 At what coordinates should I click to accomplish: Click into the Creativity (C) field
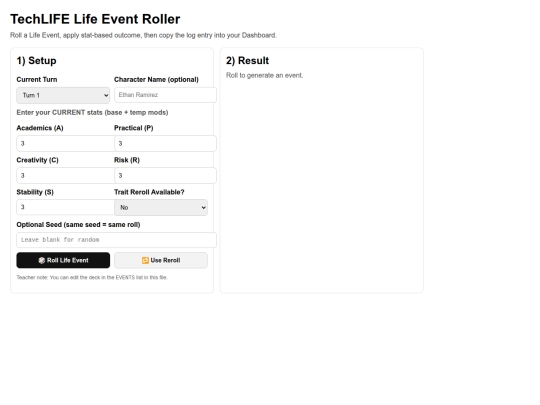pyautogui.click(x=65, y=175)
